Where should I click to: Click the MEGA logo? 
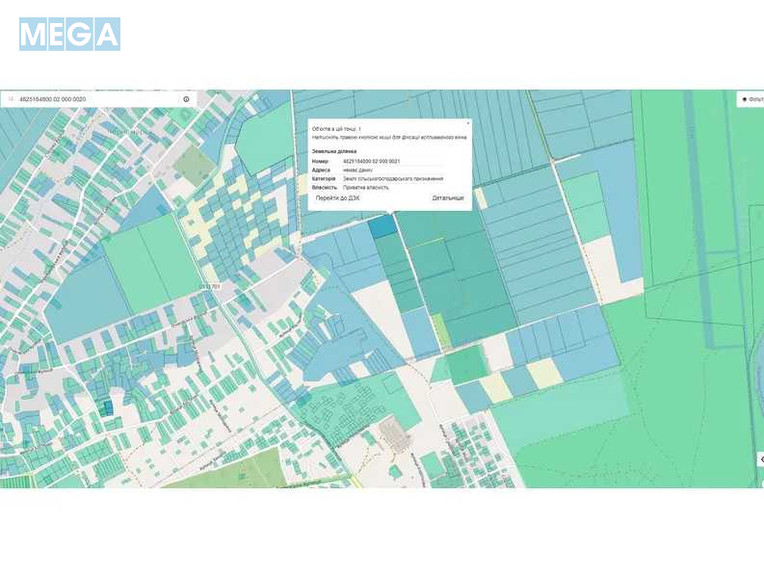coord(69,34)
